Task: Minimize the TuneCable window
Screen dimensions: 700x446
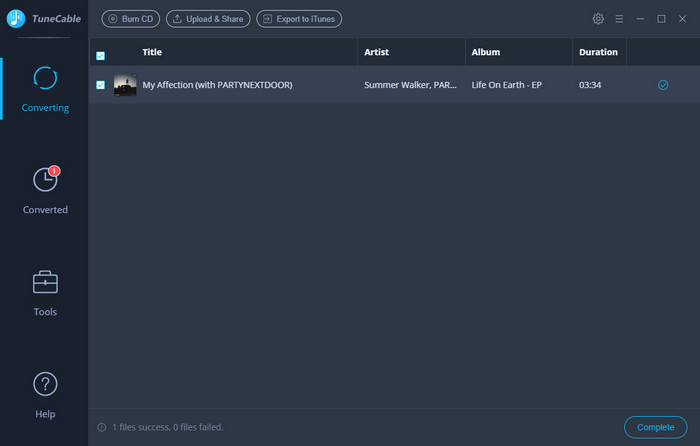Action: click(640, 19)
